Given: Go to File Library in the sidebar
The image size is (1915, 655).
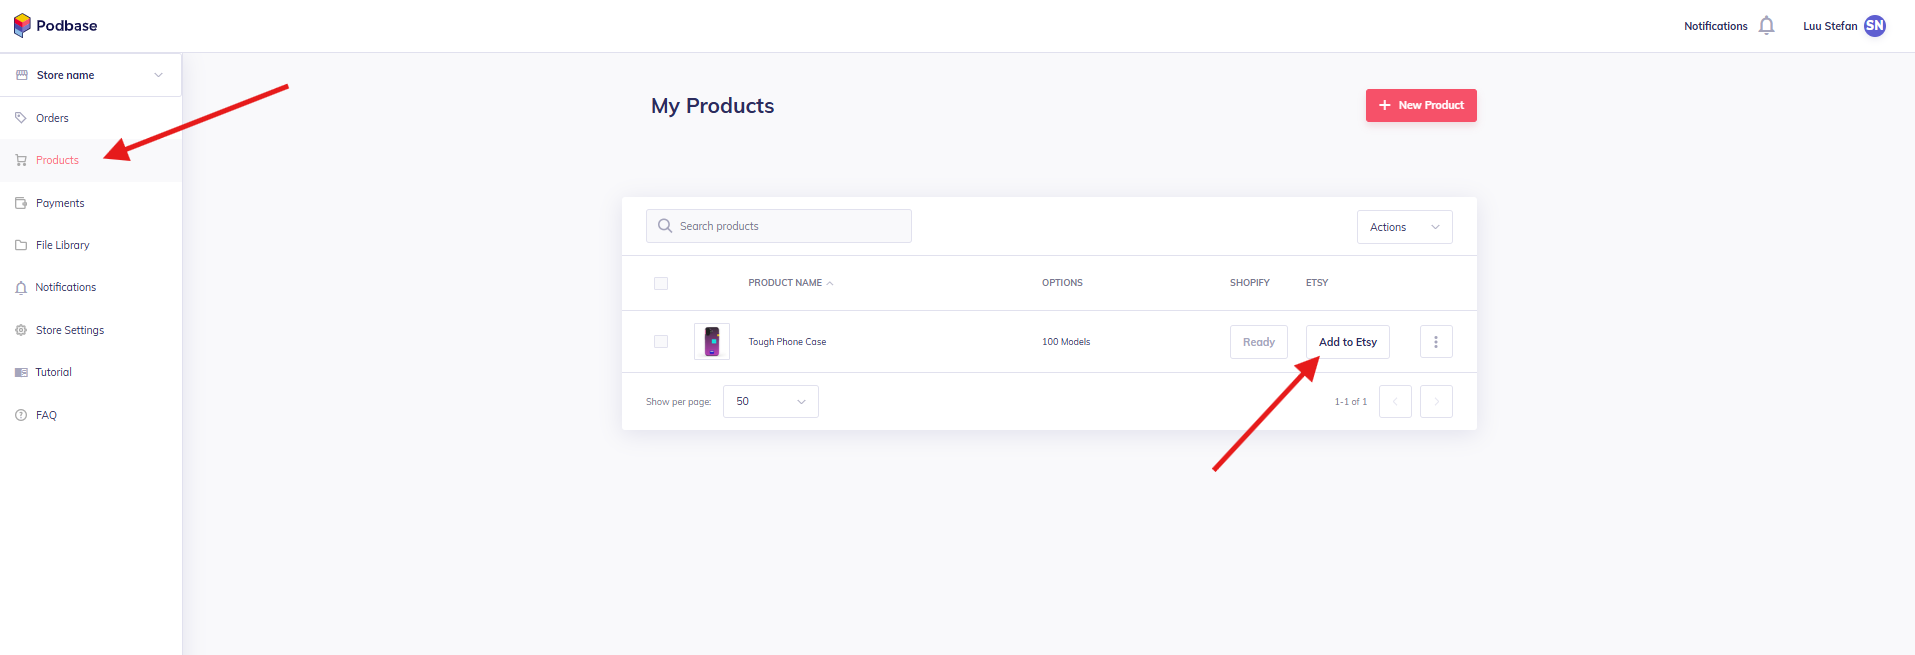Looking at the screenshot, I should [x=62, y=245].
